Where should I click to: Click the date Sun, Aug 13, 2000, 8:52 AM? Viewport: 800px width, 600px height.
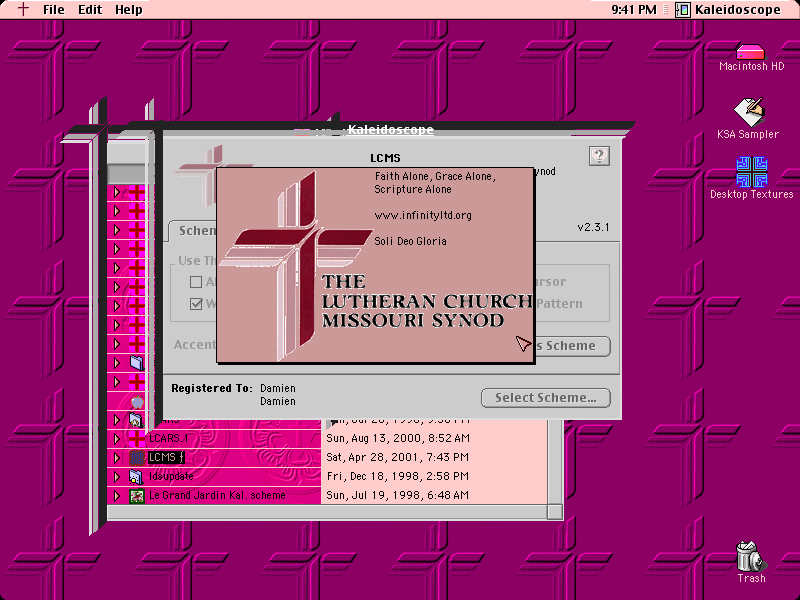tap(398, 438)
